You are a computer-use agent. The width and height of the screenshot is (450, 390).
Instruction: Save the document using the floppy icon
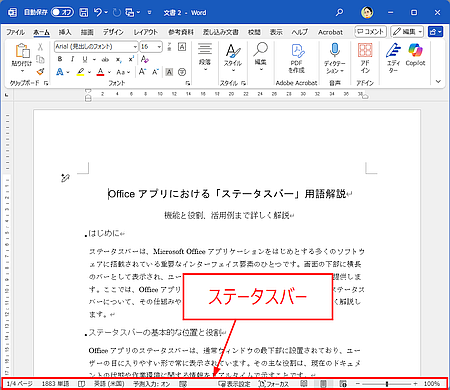coord(83,12)
